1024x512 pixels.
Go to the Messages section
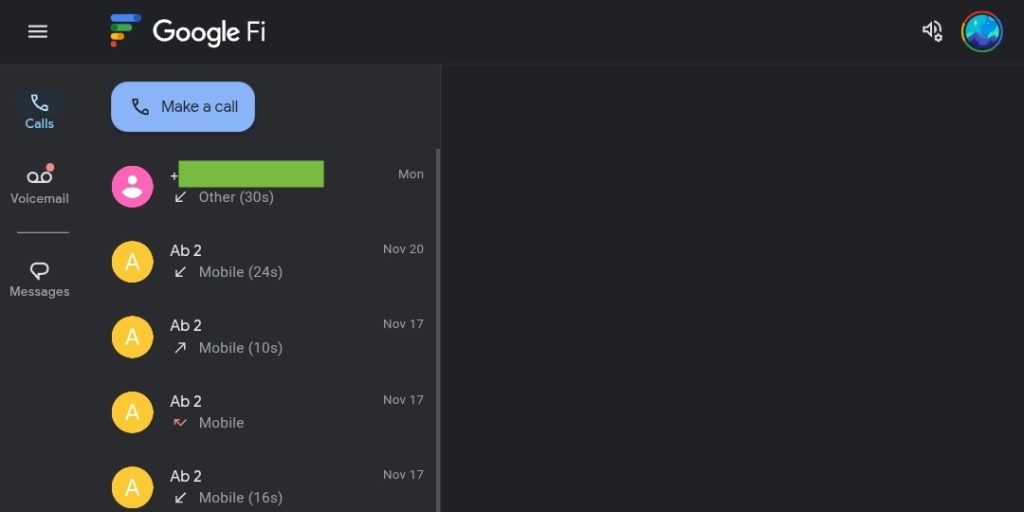[x=40, y=280]
